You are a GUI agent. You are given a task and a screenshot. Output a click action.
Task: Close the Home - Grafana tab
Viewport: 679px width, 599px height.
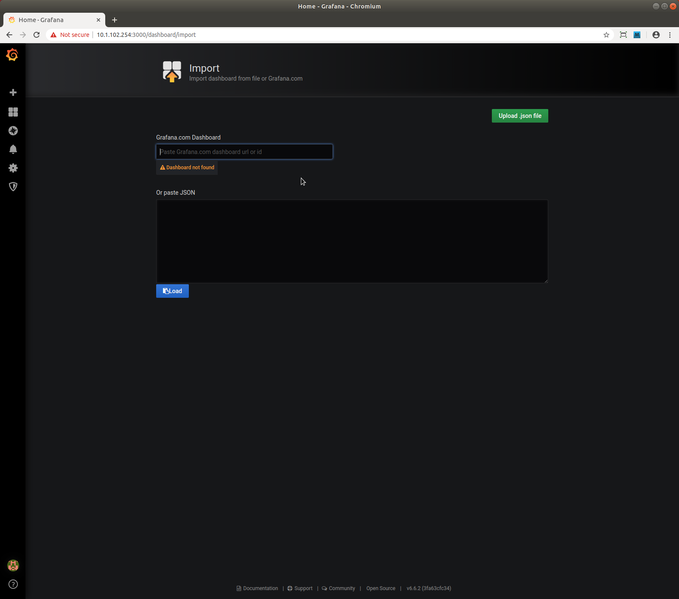pos(98,20)
